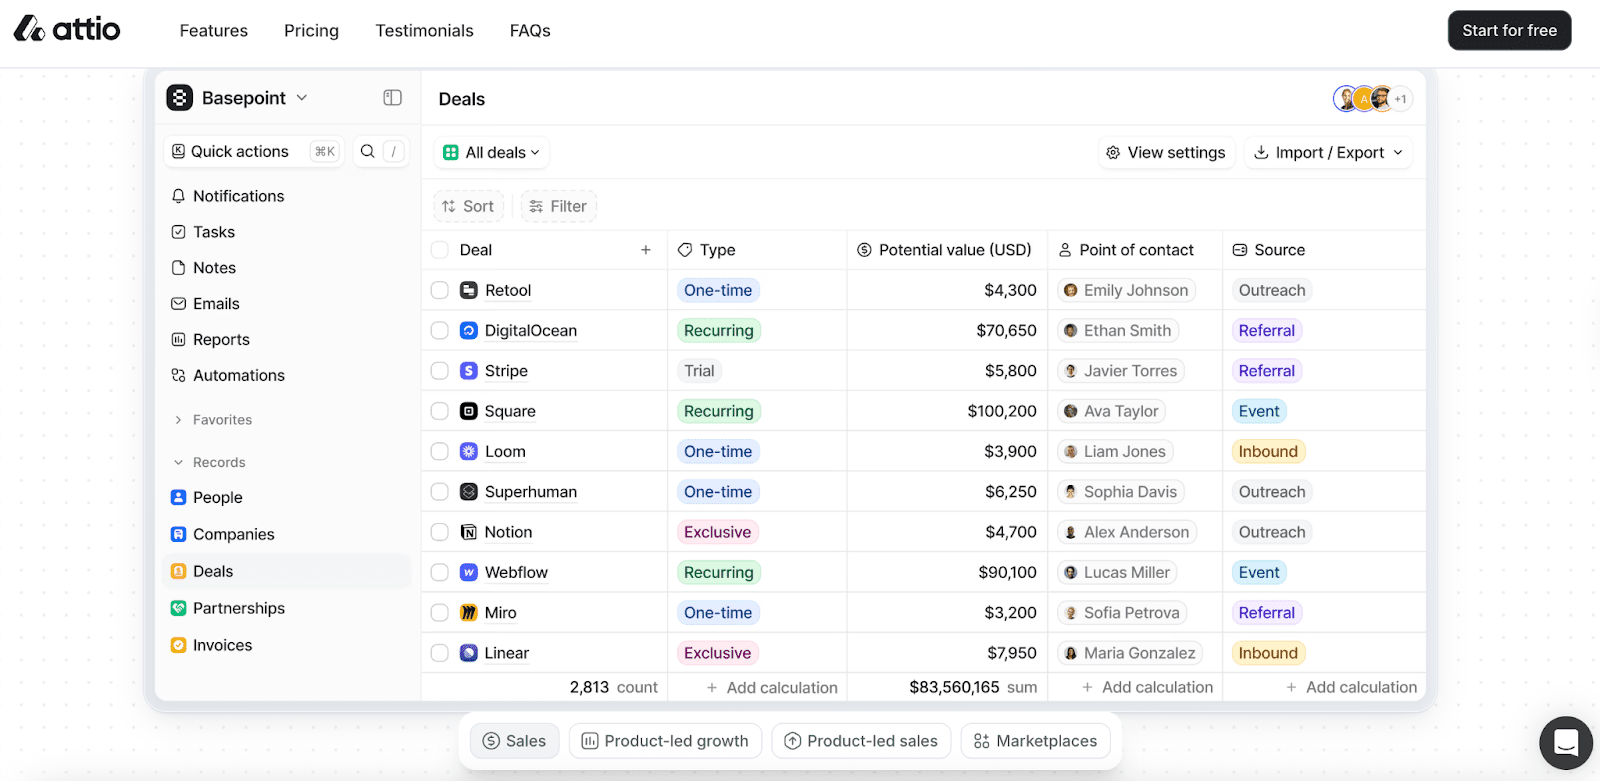Image resolution: width=1600 pixels, height=781 pixels.
Task: Click the Sort button
Action: 469,206
